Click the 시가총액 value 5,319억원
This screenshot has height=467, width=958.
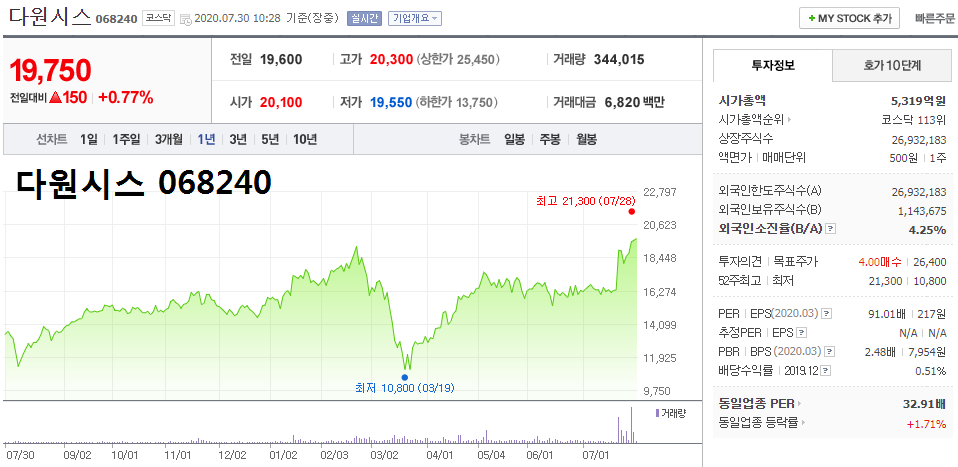[919, 100]
